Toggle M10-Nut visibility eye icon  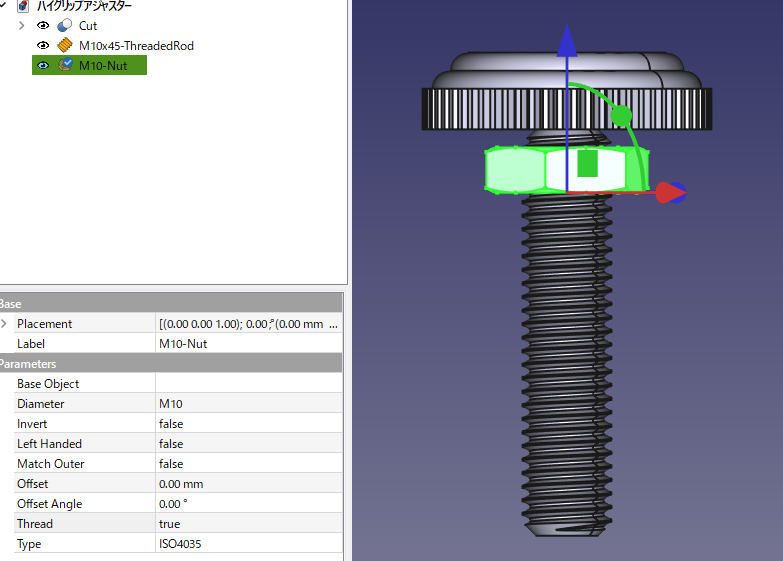[x=43, y=66]
